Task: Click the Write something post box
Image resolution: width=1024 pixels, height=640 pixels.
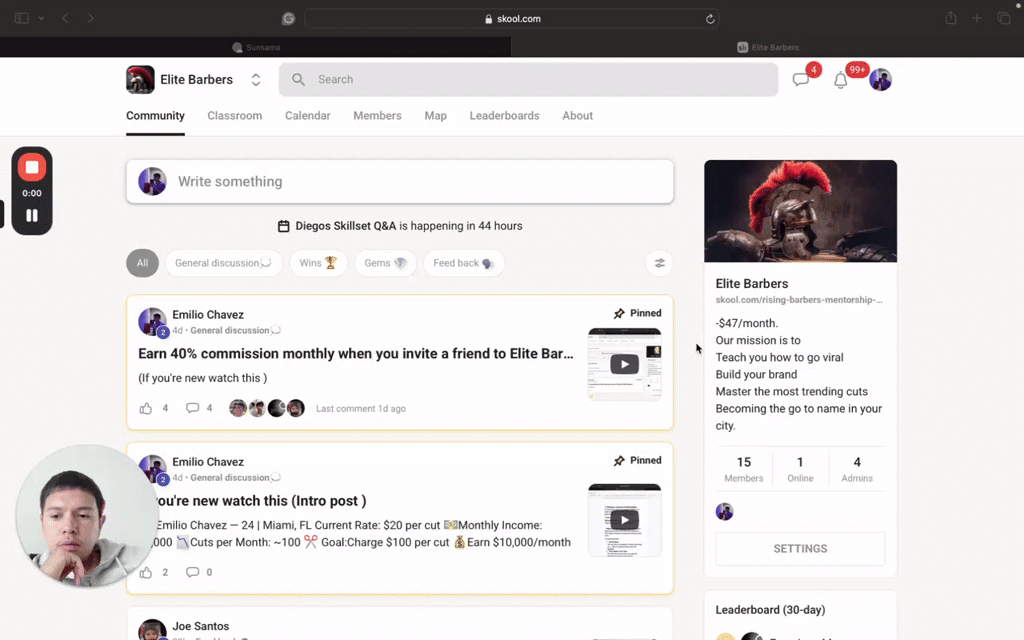Action: pyautogui.click(x=400, y=182)
